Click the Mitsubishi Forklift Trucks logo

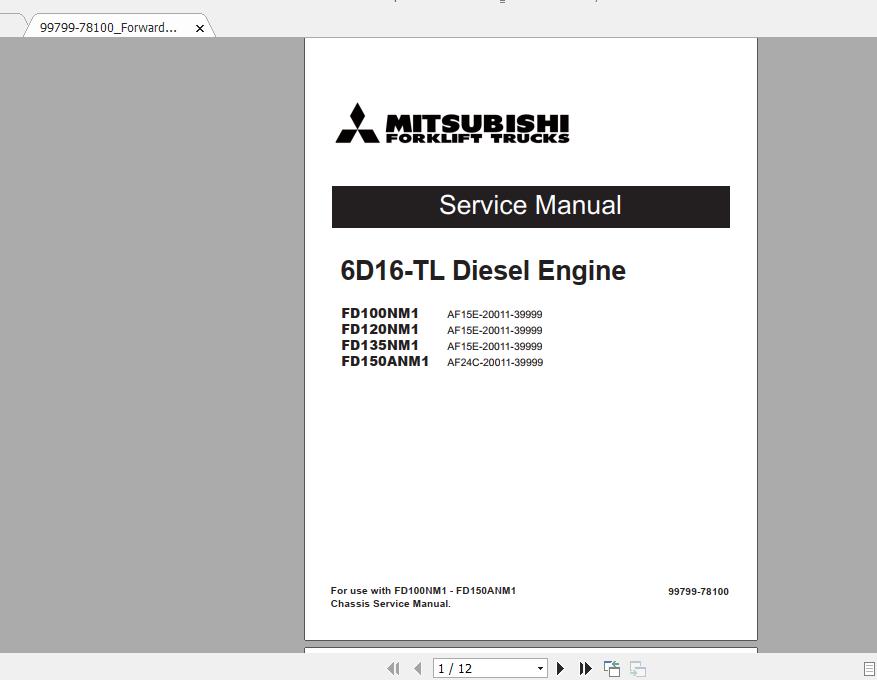[x=451, y=124]
